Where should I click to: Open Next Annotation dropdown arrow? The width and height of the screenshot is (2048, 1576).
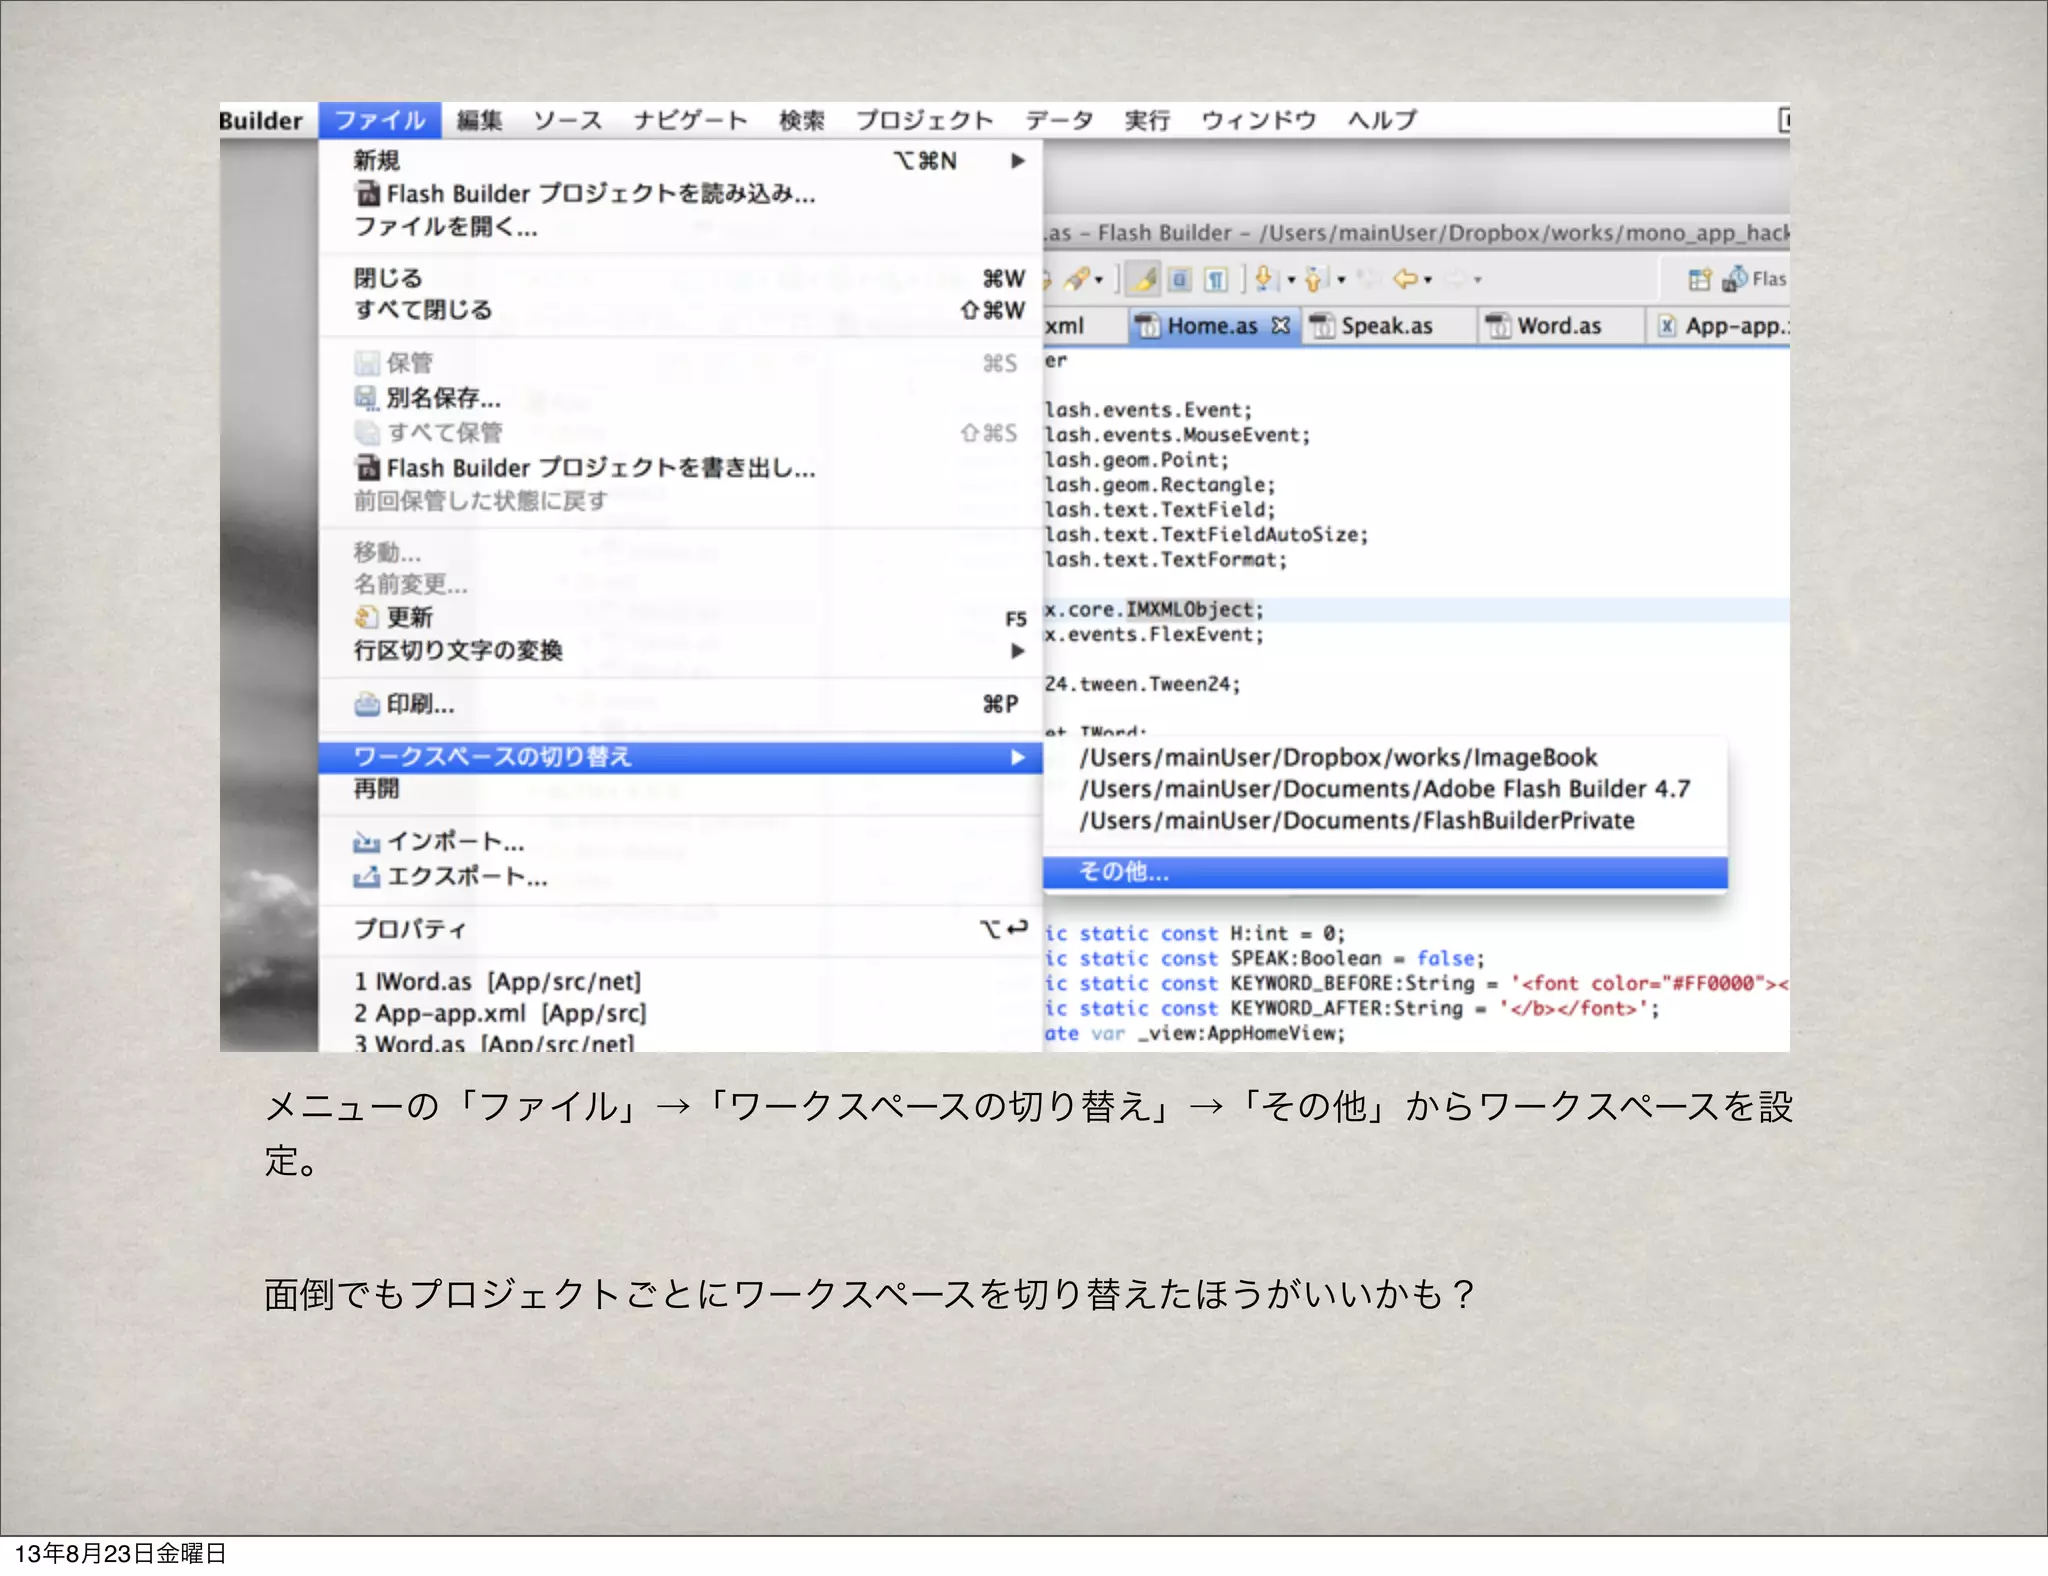point(1291,280)
